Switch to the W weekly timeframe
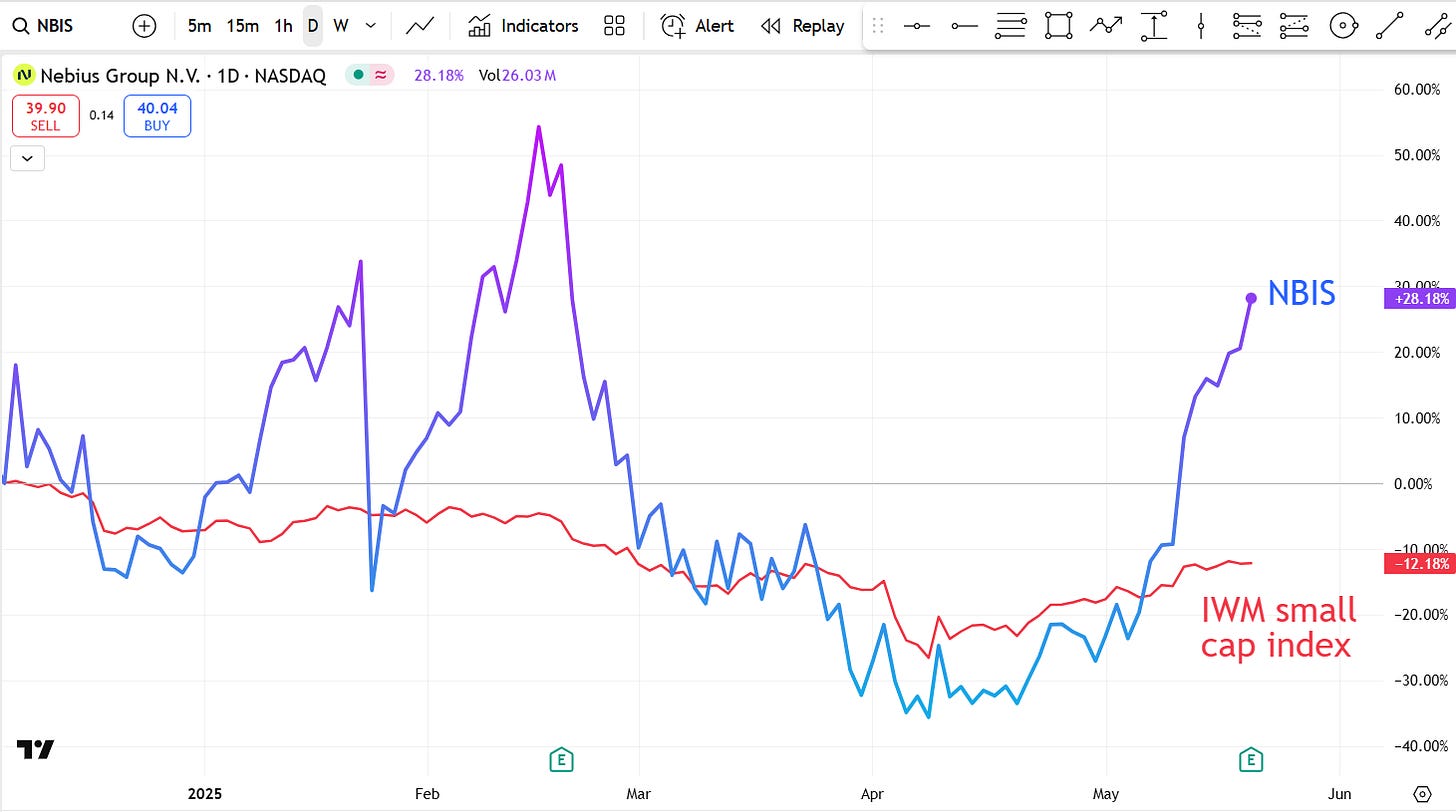 pyautogui.click(x=341, y=26)
